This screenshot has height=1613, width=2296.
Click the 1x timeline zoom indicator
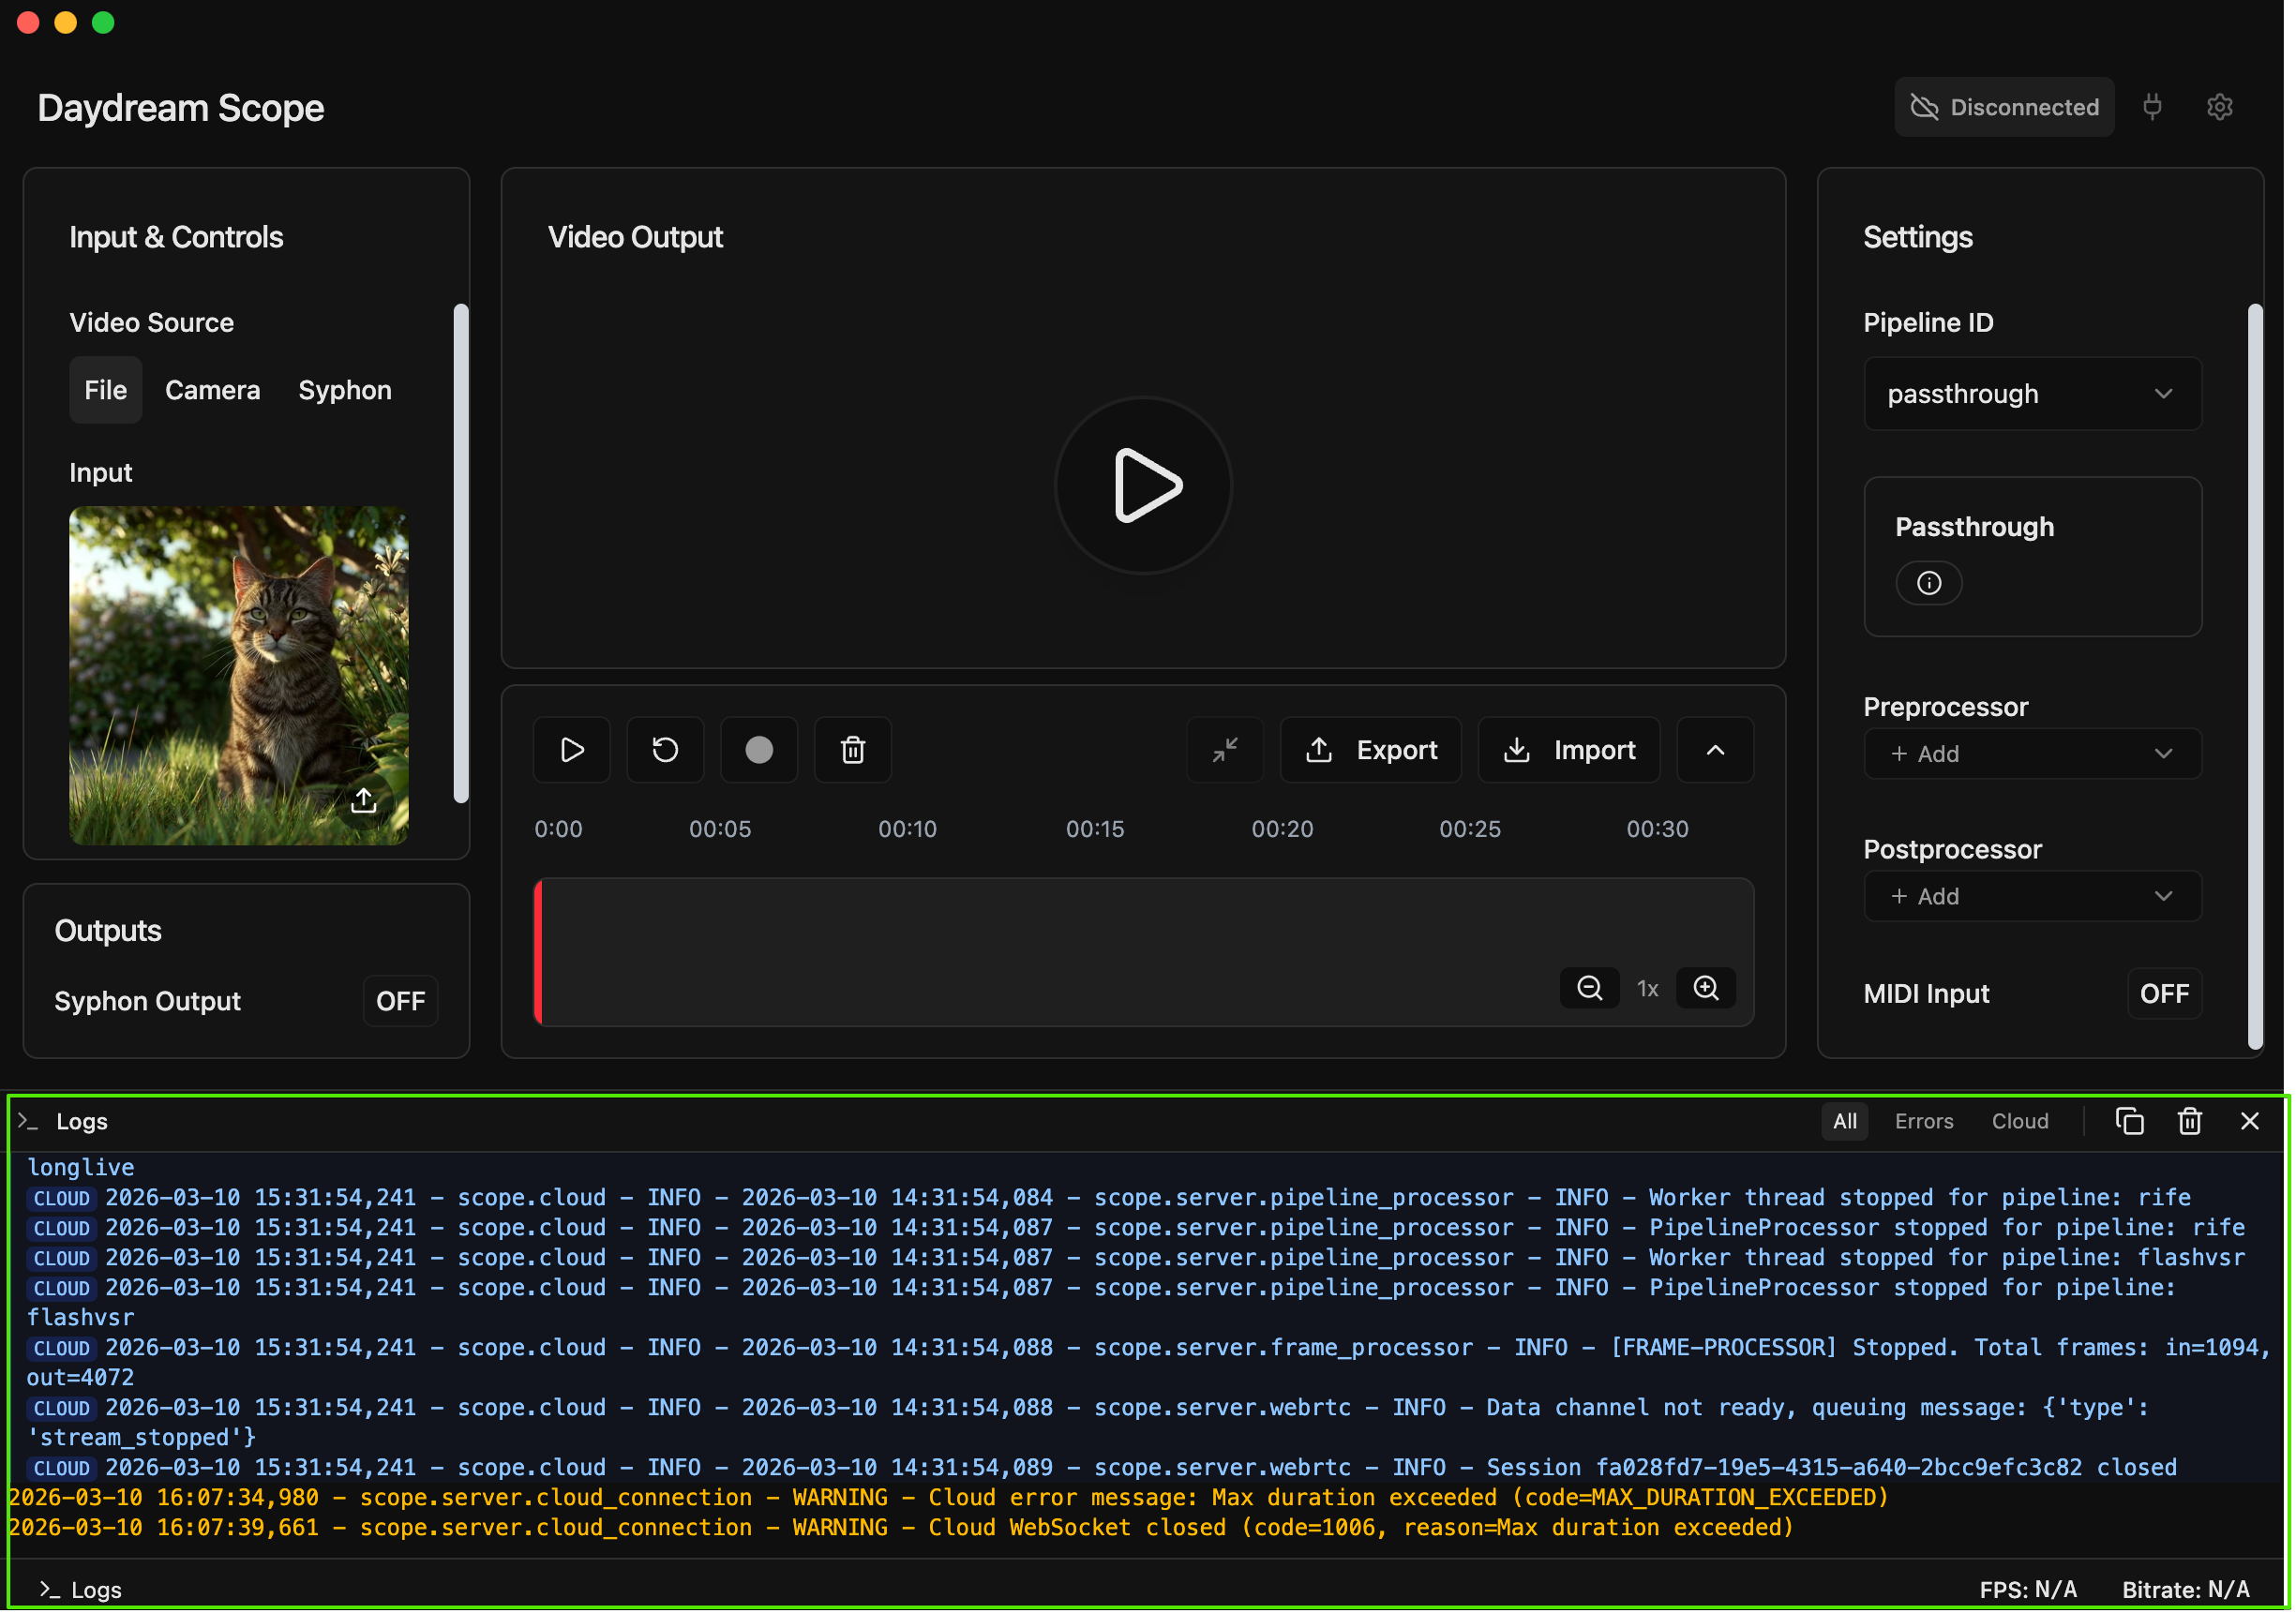tap(1648, 988)
